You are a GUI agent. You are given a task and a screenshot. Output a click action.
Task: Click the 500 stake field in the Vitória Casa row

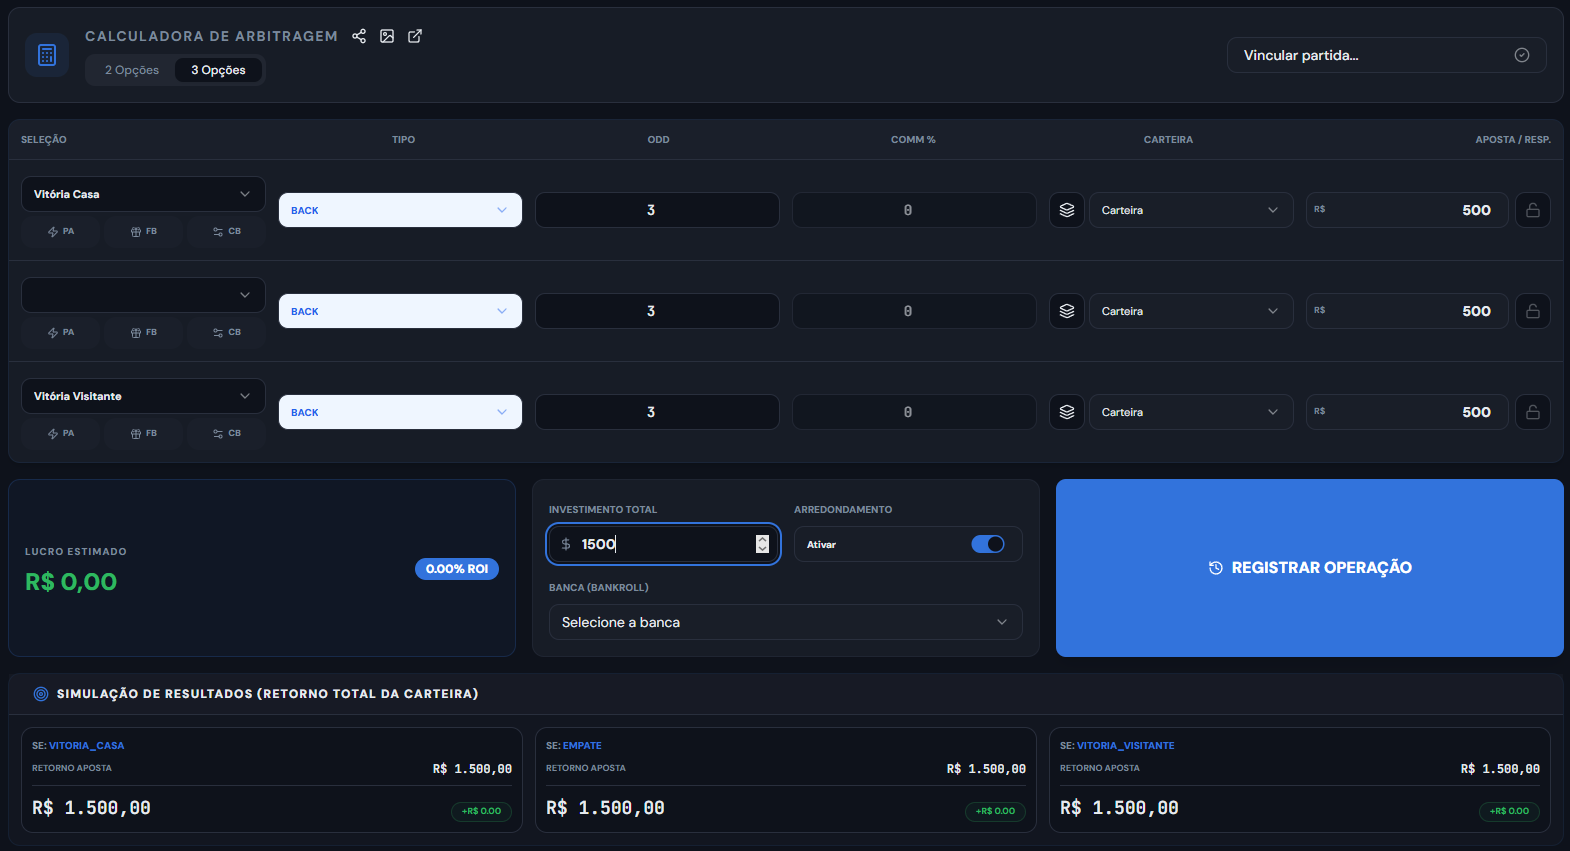pyautogui.click(x=1407, y=210)
